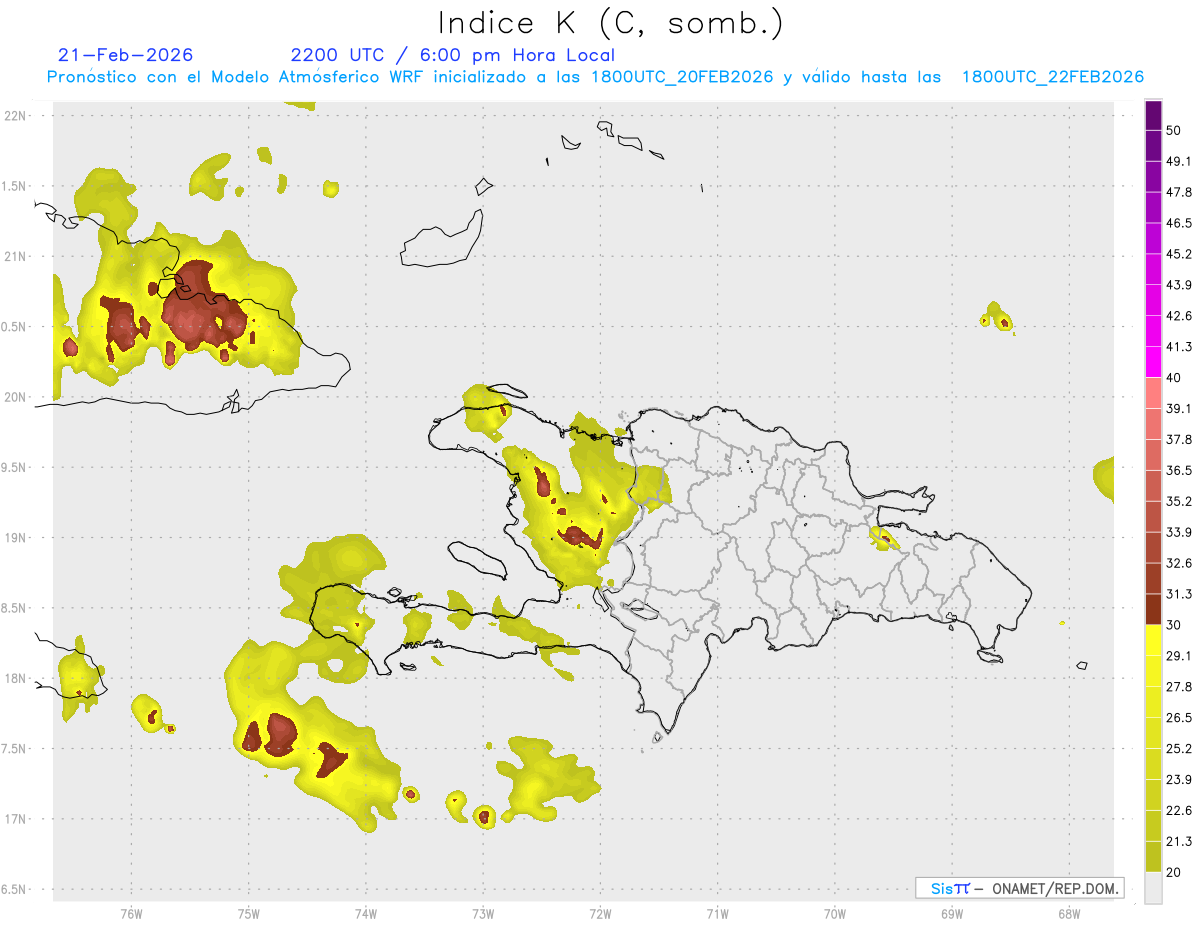Click the magenta band between 41.3 and 42.6
1200x927 pixels.
coord(1153,332)
